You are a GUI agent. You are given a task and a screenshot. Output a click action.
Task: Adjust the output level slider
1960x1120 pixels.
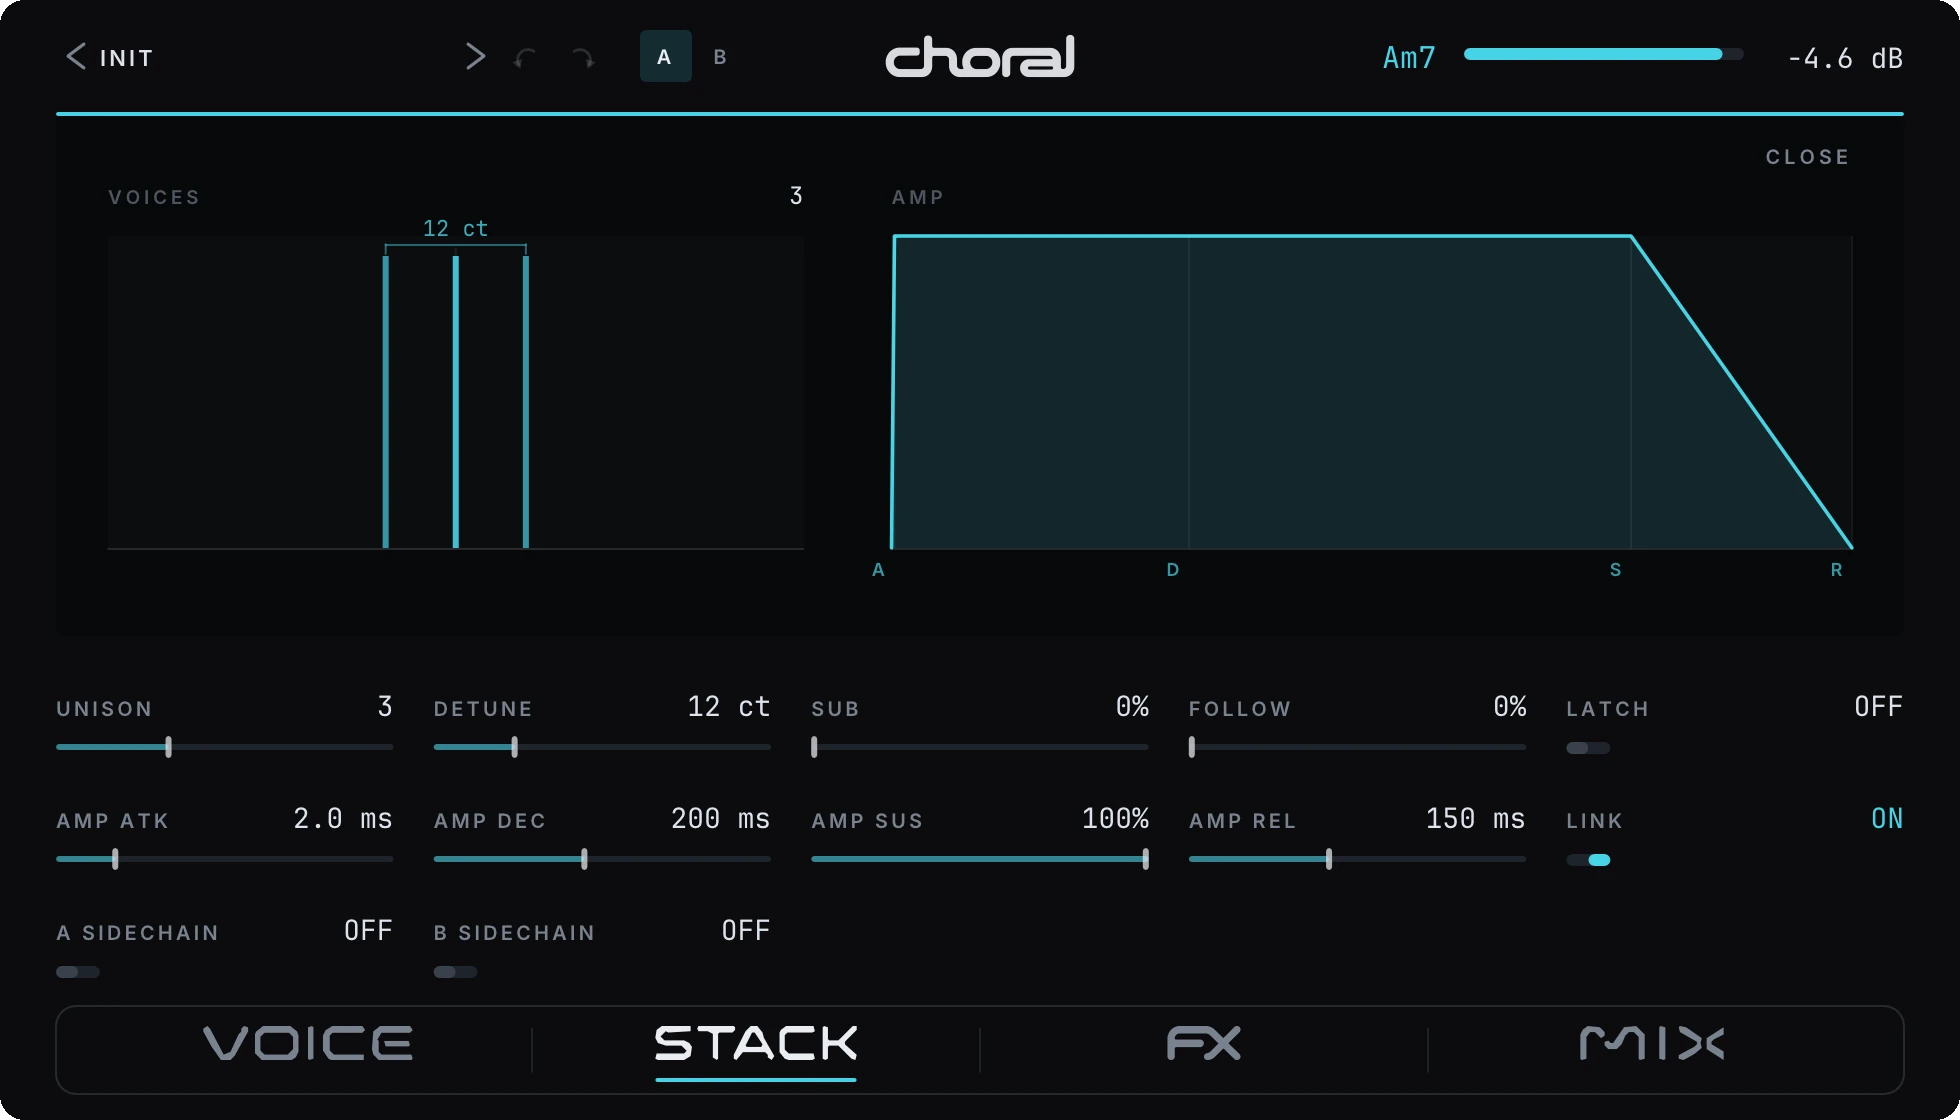coord(1603,54)
